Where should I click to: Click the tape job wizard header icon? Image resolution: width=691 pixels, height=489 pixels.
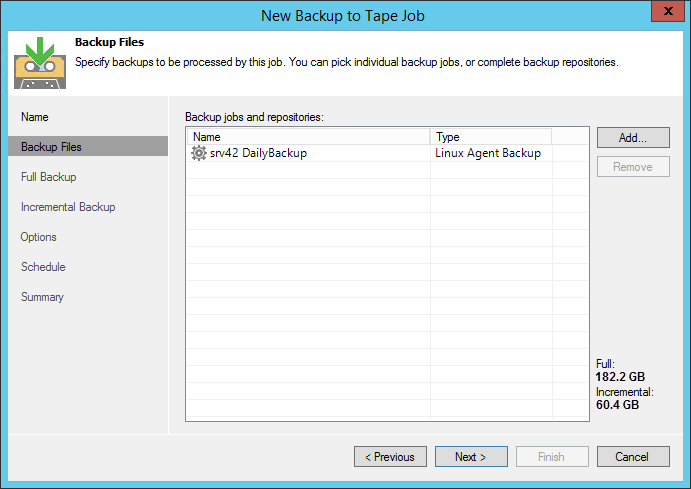tap(39, 61)
